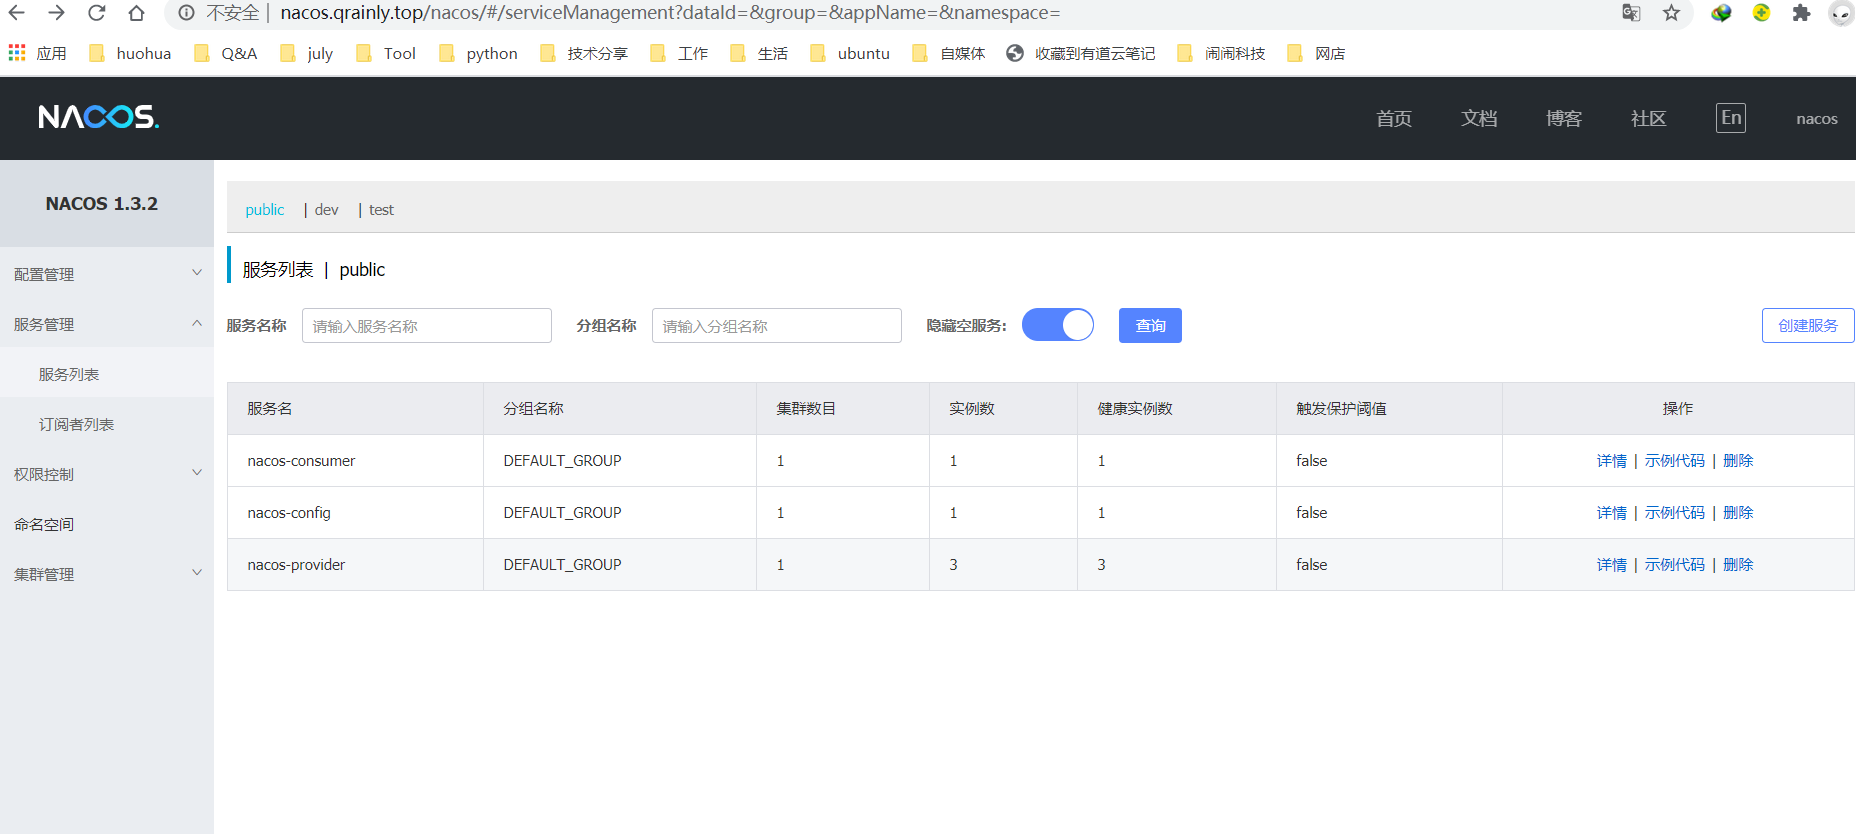Open 文档 in the top navigation
The width and height of the screenshot is (1856, 834).
click(x=1478, y=118)
